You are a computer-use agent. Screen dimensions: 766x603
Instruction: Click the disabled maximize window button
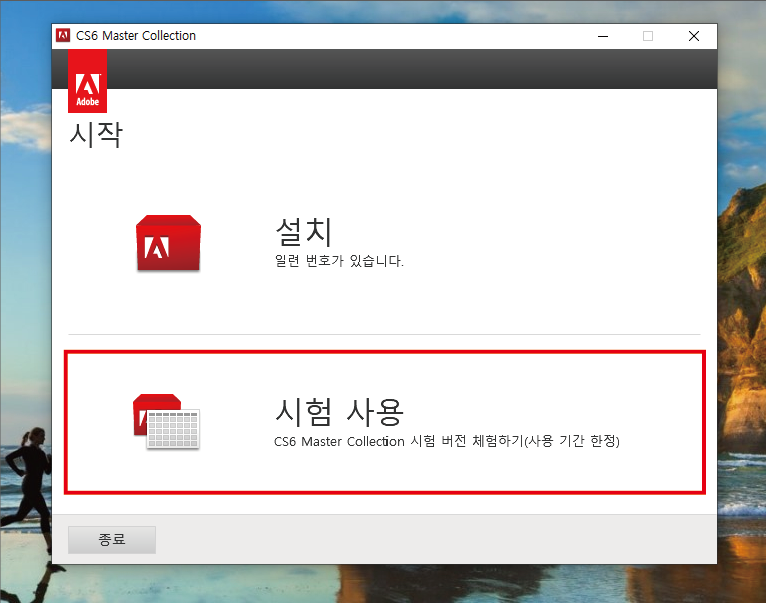[x=648, y=36]
